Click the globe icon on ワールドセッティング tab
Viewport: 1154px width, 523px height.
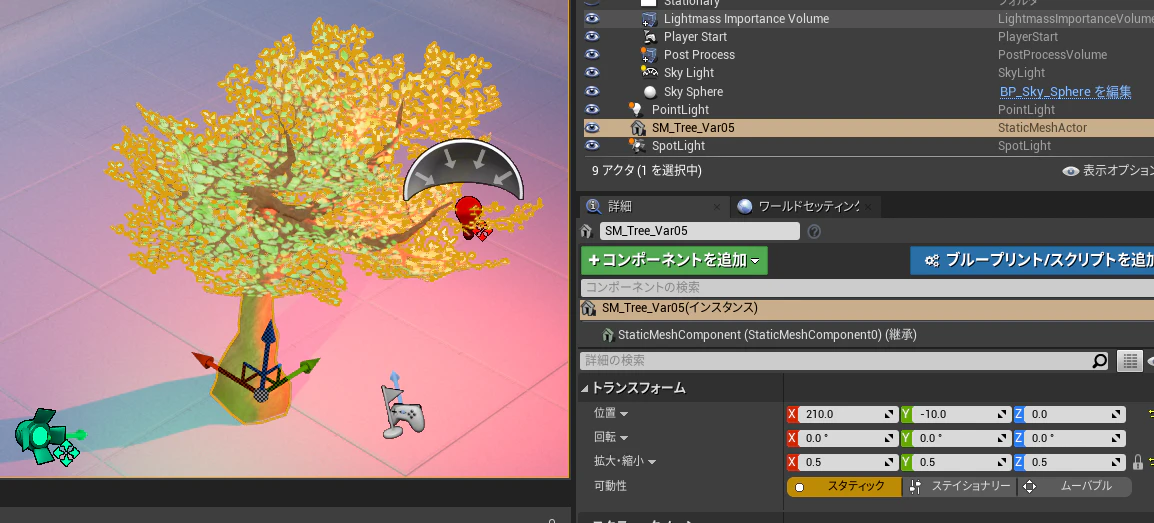[745, 207]
